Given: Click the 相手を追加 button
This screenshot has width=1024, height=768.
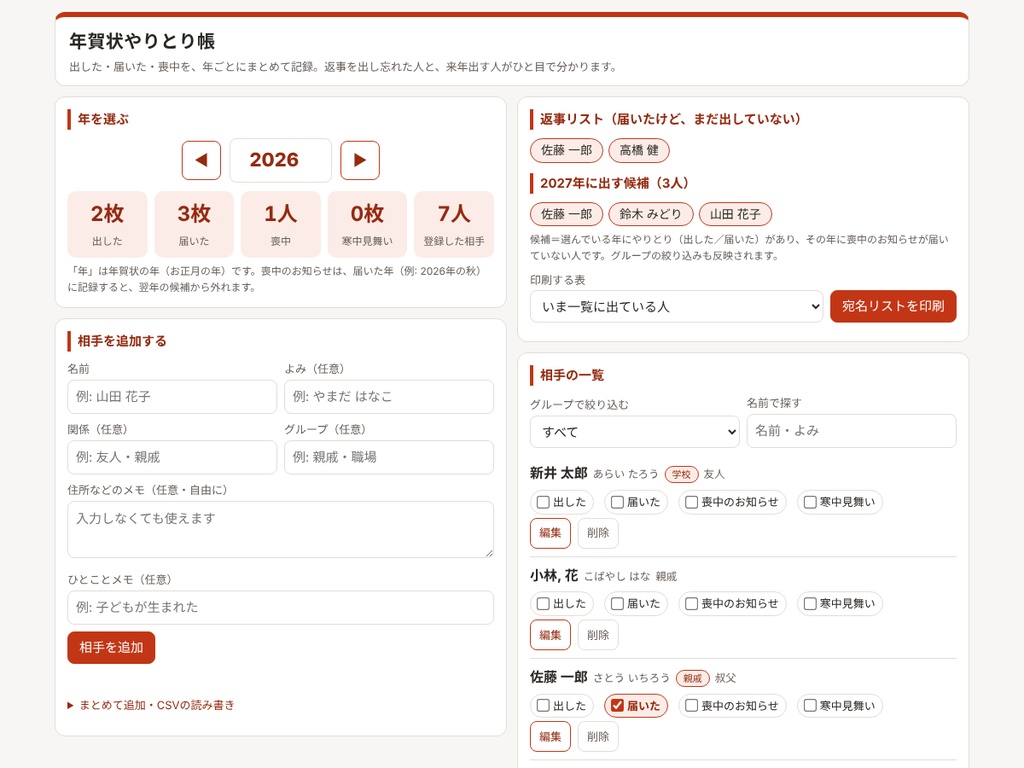Looking at the screenshot, I should coord(111,647).
